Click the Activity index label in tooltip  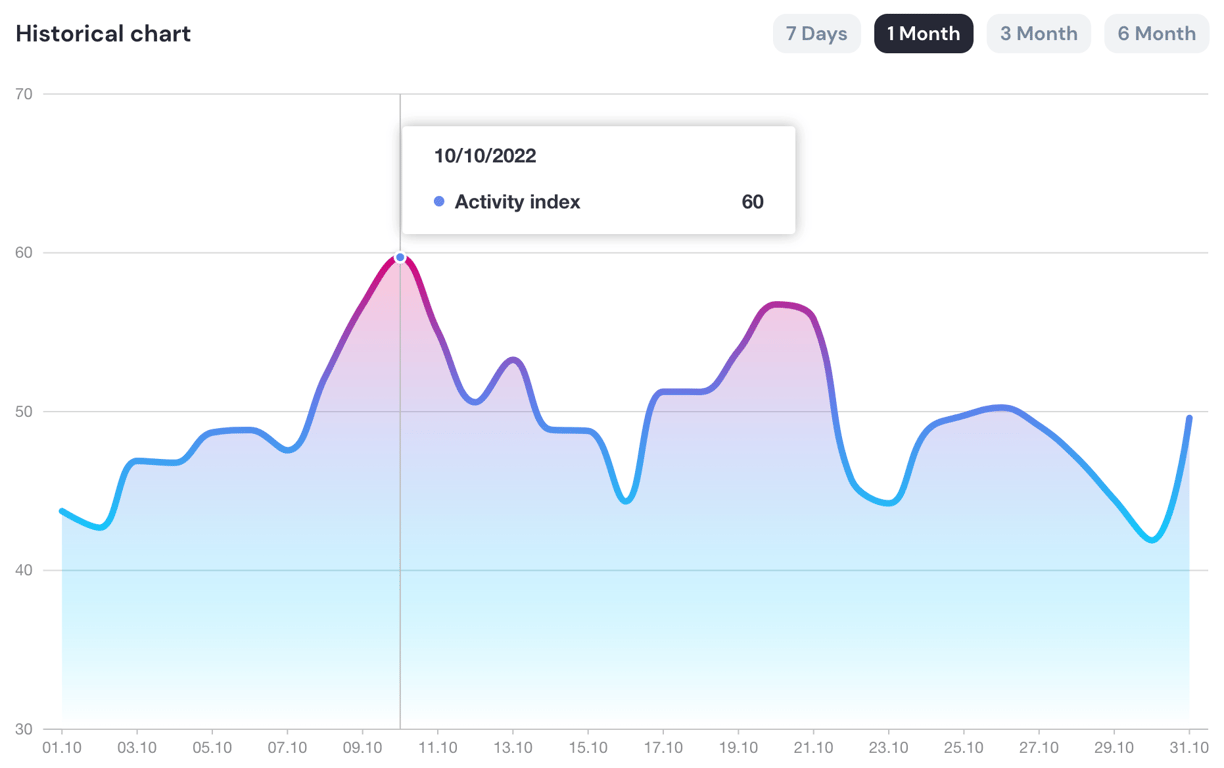[x=517, y=201]
